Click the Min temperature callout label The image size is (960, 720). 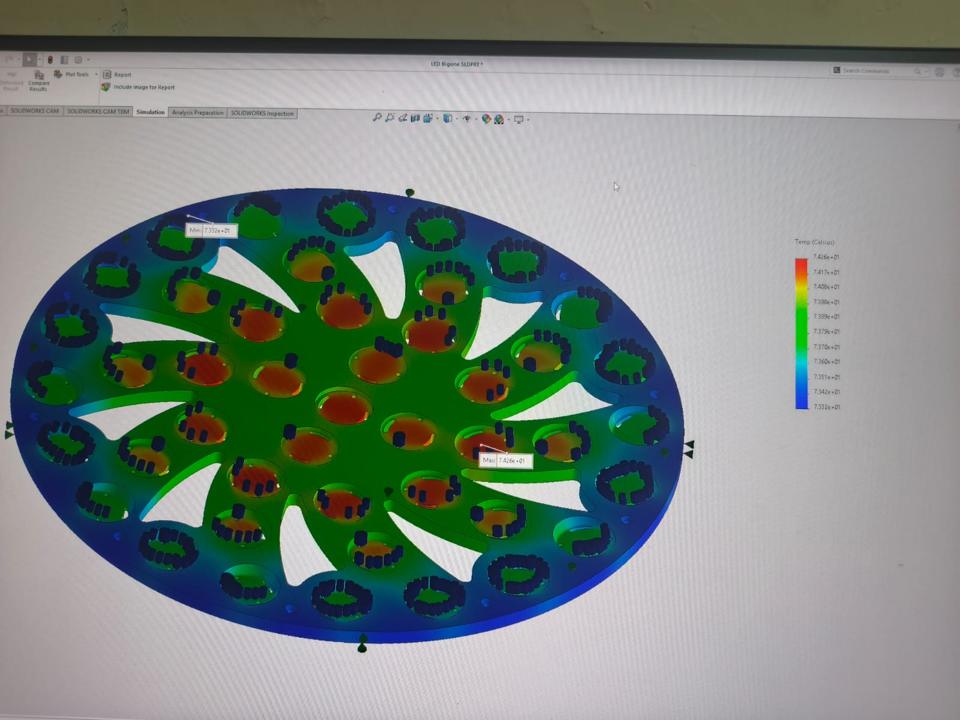[x=211, y=231]
